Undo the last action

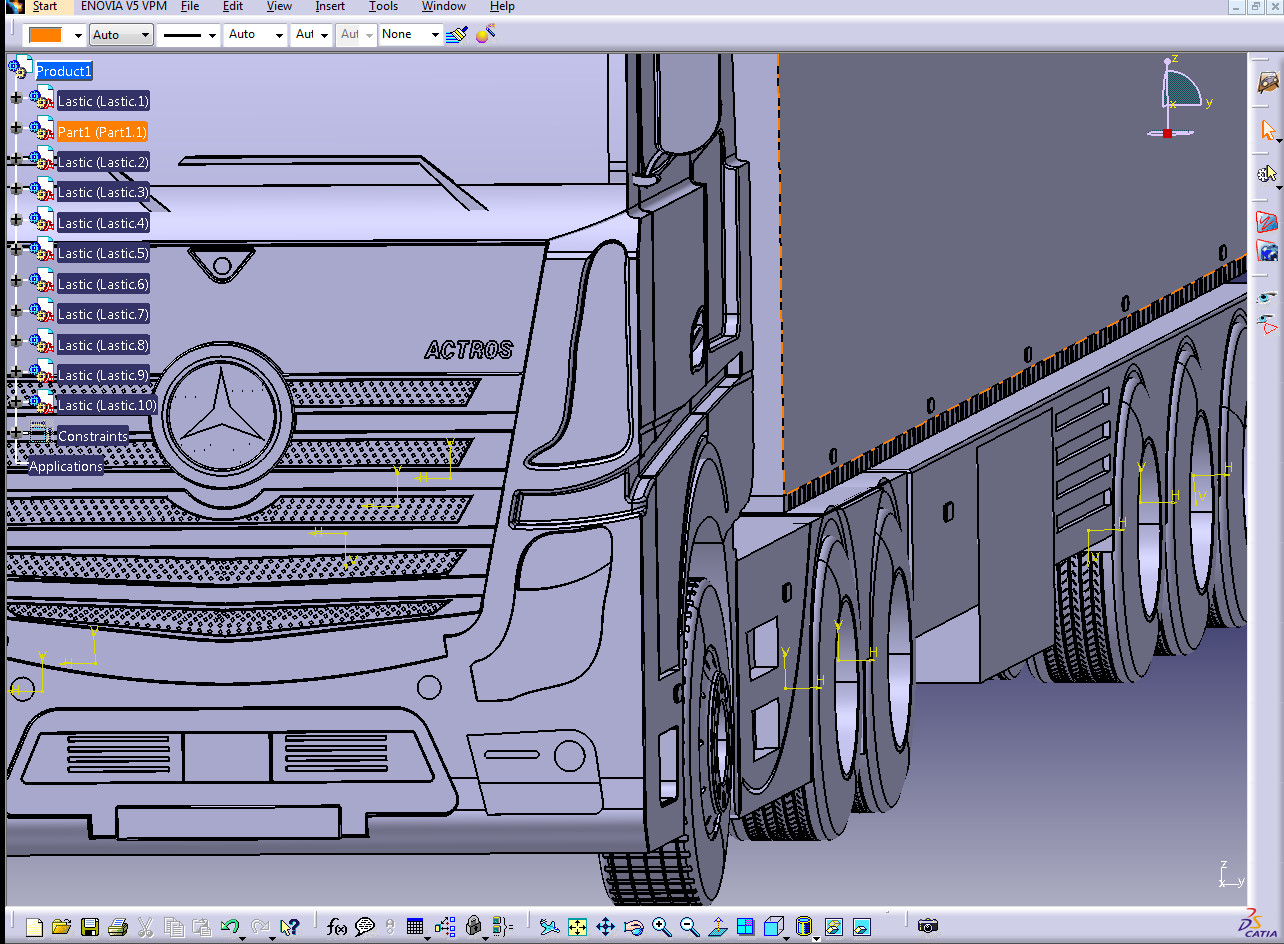(x=230, y=927)
